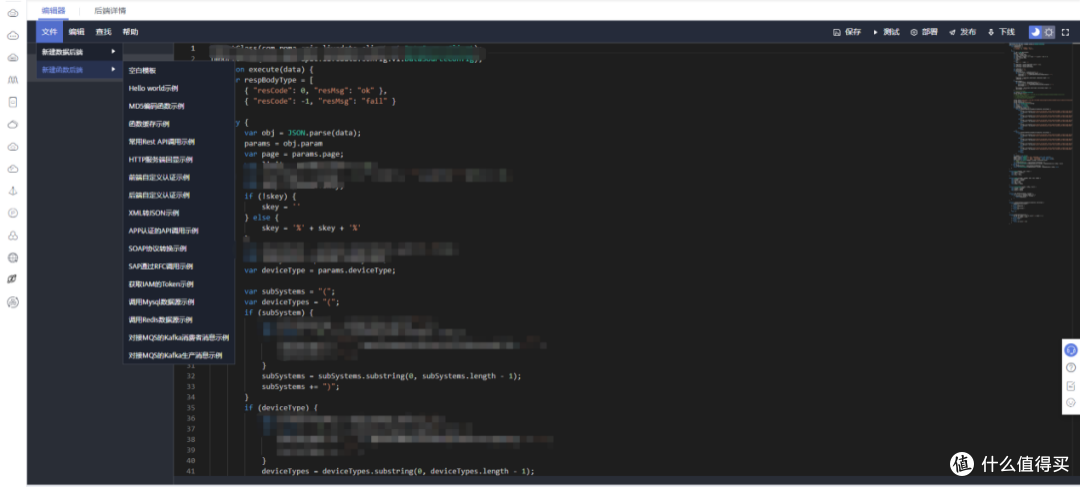Image resolution: width=1080 pixels, height=487 pixels.
Task: Open the M-shaped sidebar icon
Action: [x=13, y=80]
